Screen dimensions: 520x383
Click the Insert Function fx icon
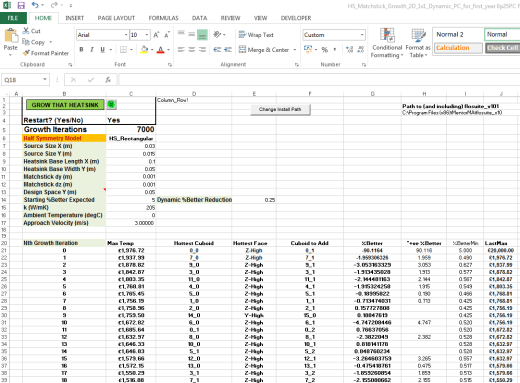(108, 80)
